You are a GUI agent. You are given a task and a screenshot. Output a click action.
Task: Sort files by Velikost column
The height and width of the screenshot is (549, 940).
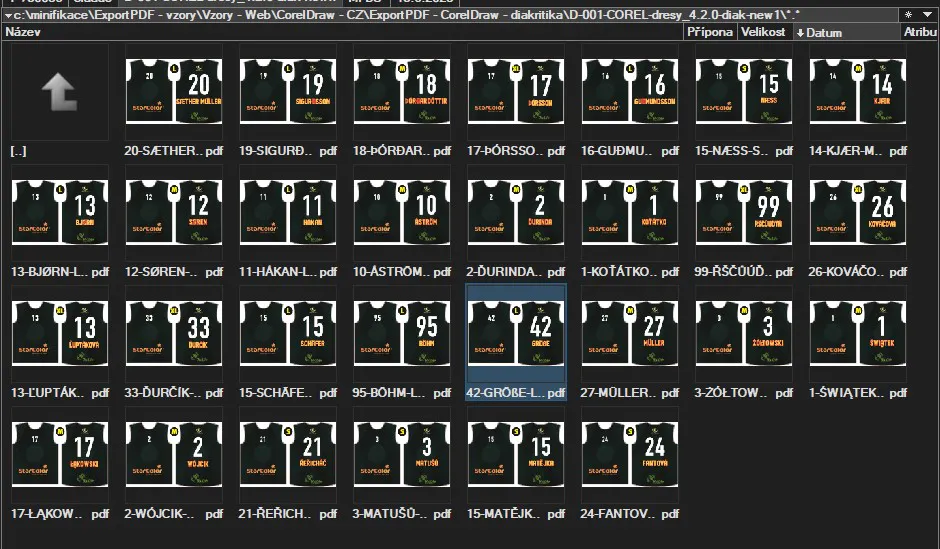763,32
